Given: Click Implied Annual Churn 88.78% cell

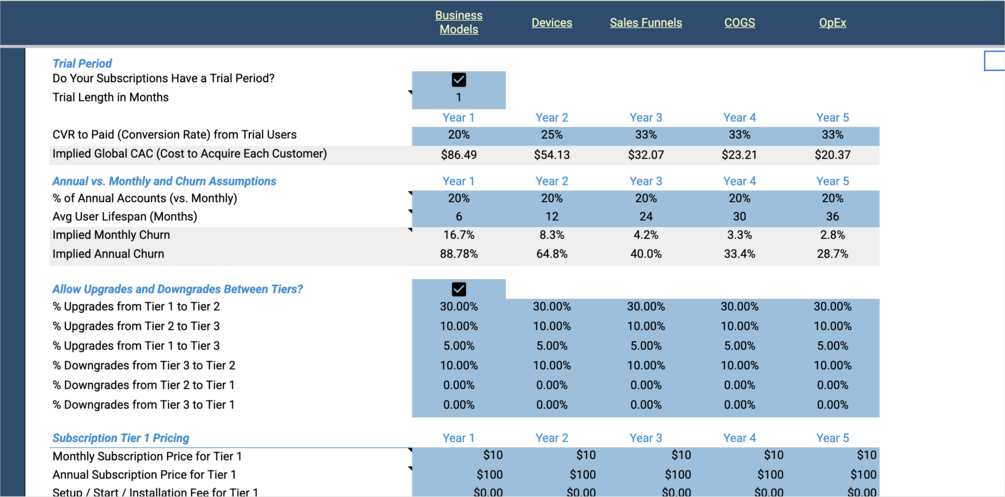Looking at the screenshot, I should pyautogui.click(x=459, y=254).
